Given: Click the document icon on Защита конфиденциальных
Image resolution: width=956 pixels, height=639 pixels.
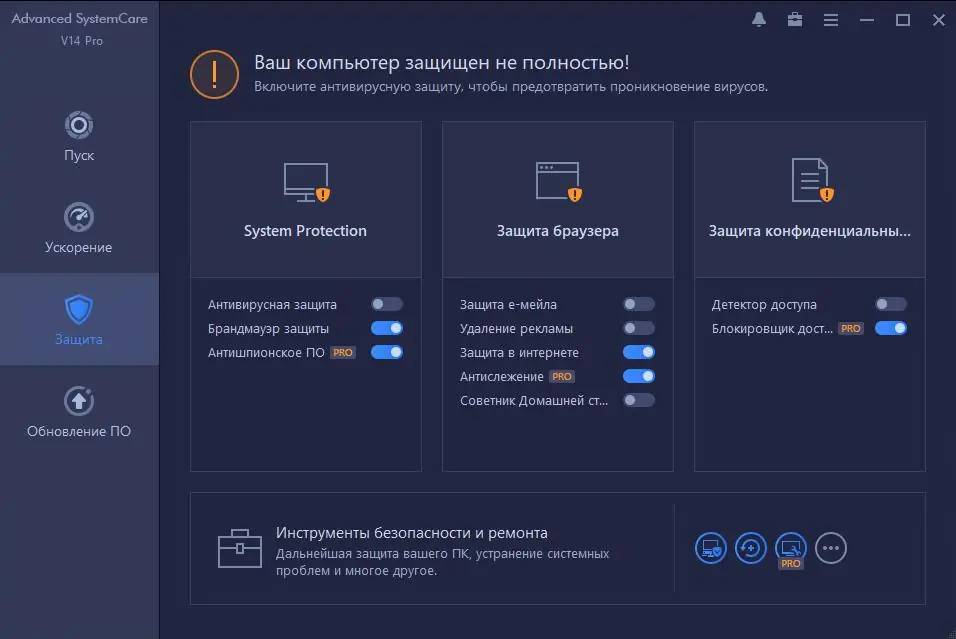Looking at the screenshot, I should (x=809, y=180).
